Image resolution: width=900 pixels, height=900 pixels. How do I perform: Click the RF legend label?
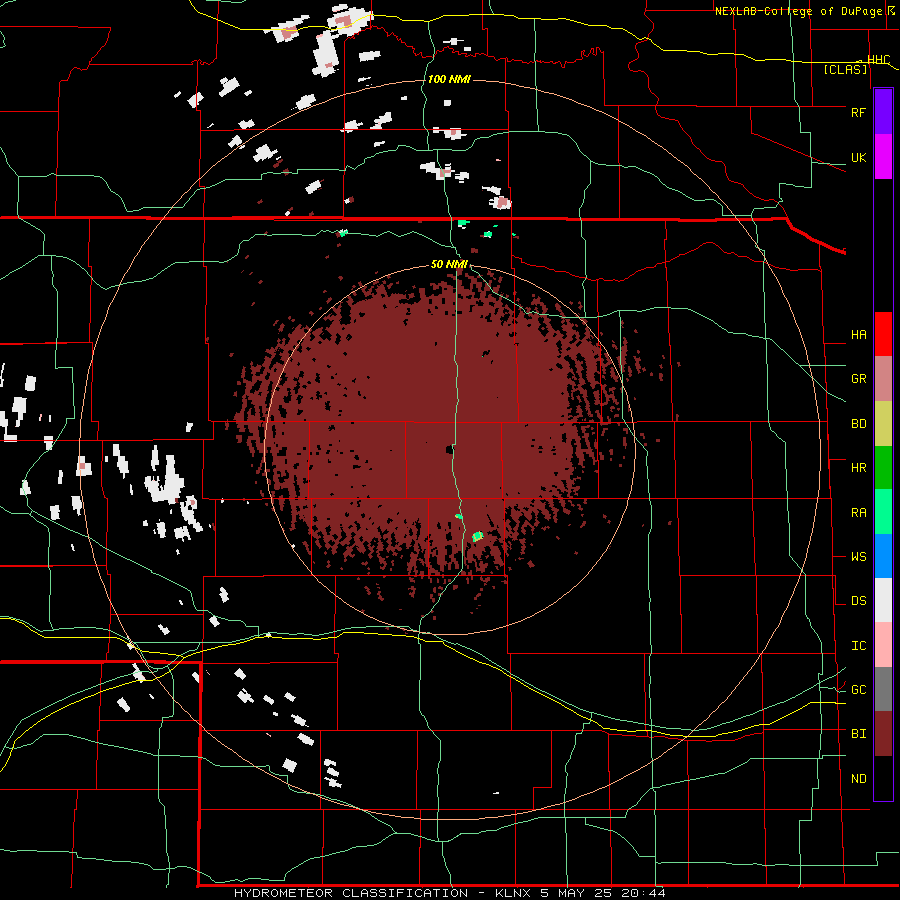pos(858,112)
